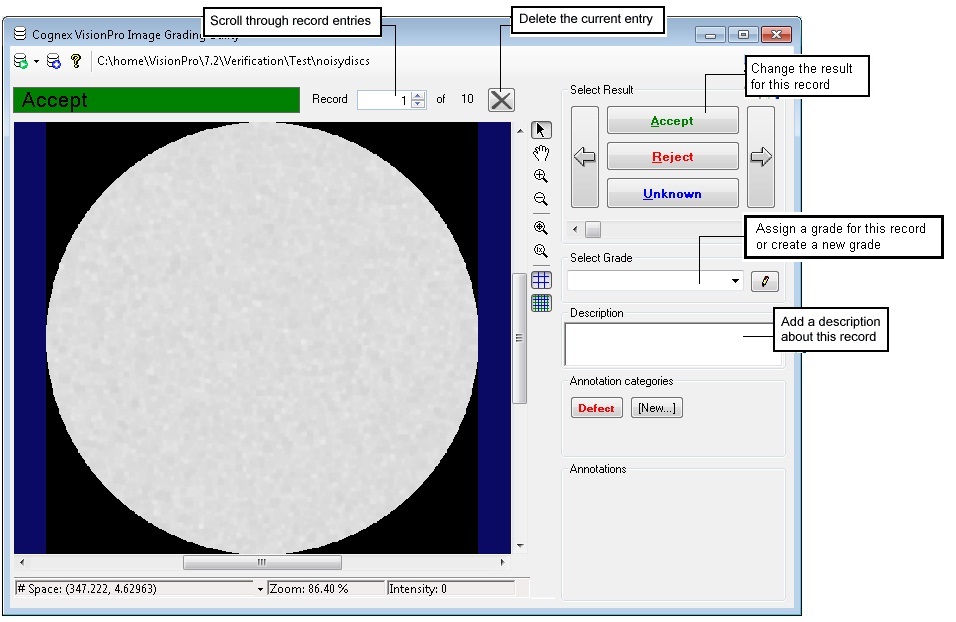The image size is (956, 622).
Task: Open the Space coordinate dropdown
Action: [x=260, y=588]
